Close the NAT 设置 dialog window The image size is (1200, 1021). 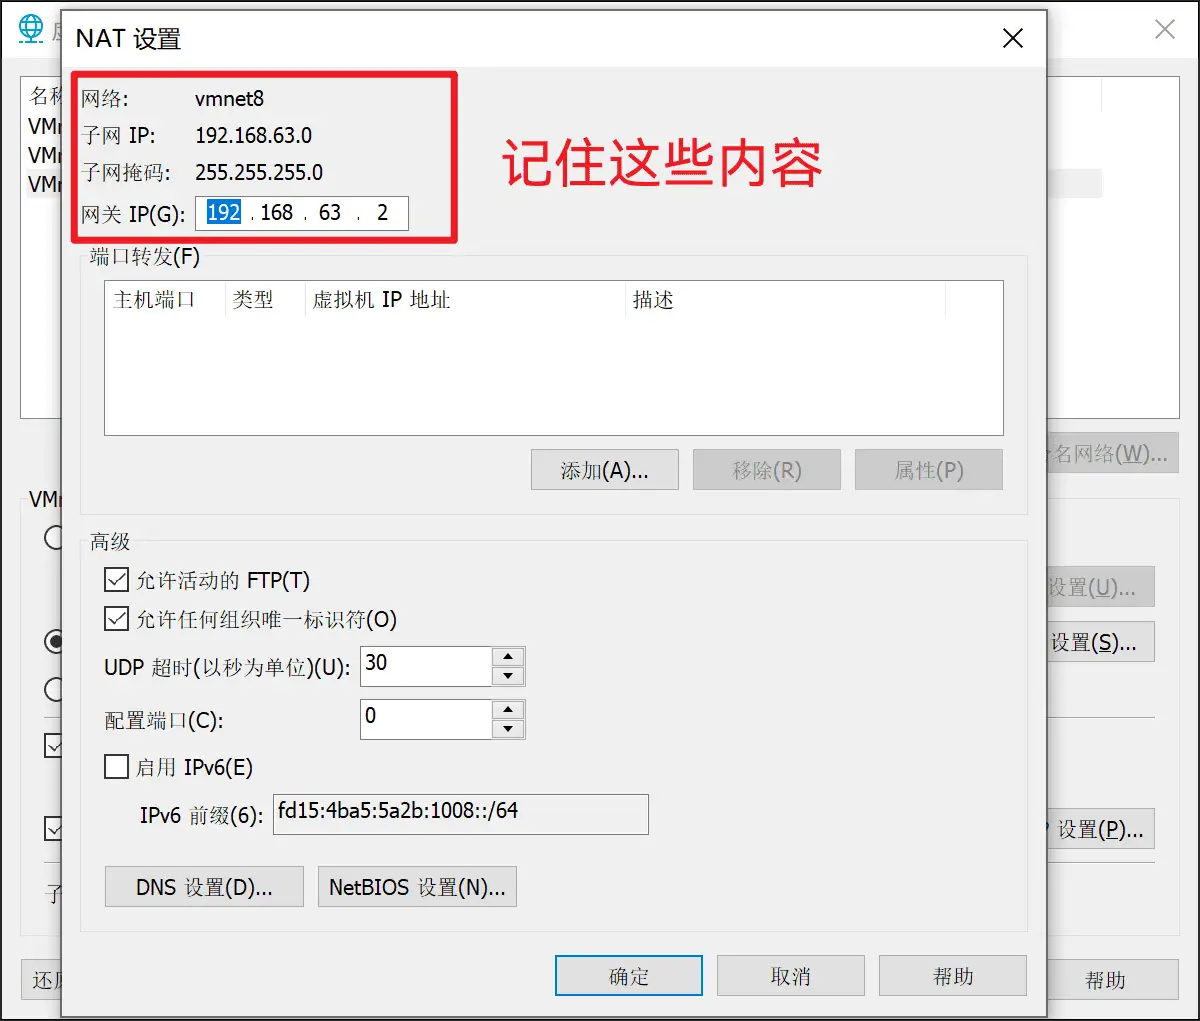click(1012, 38)
